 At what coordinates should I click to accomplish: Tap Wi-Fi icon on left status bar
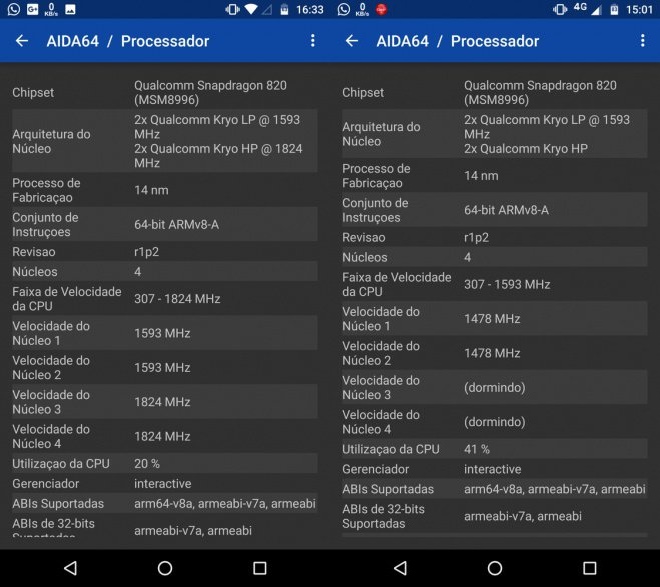[251, 9]
